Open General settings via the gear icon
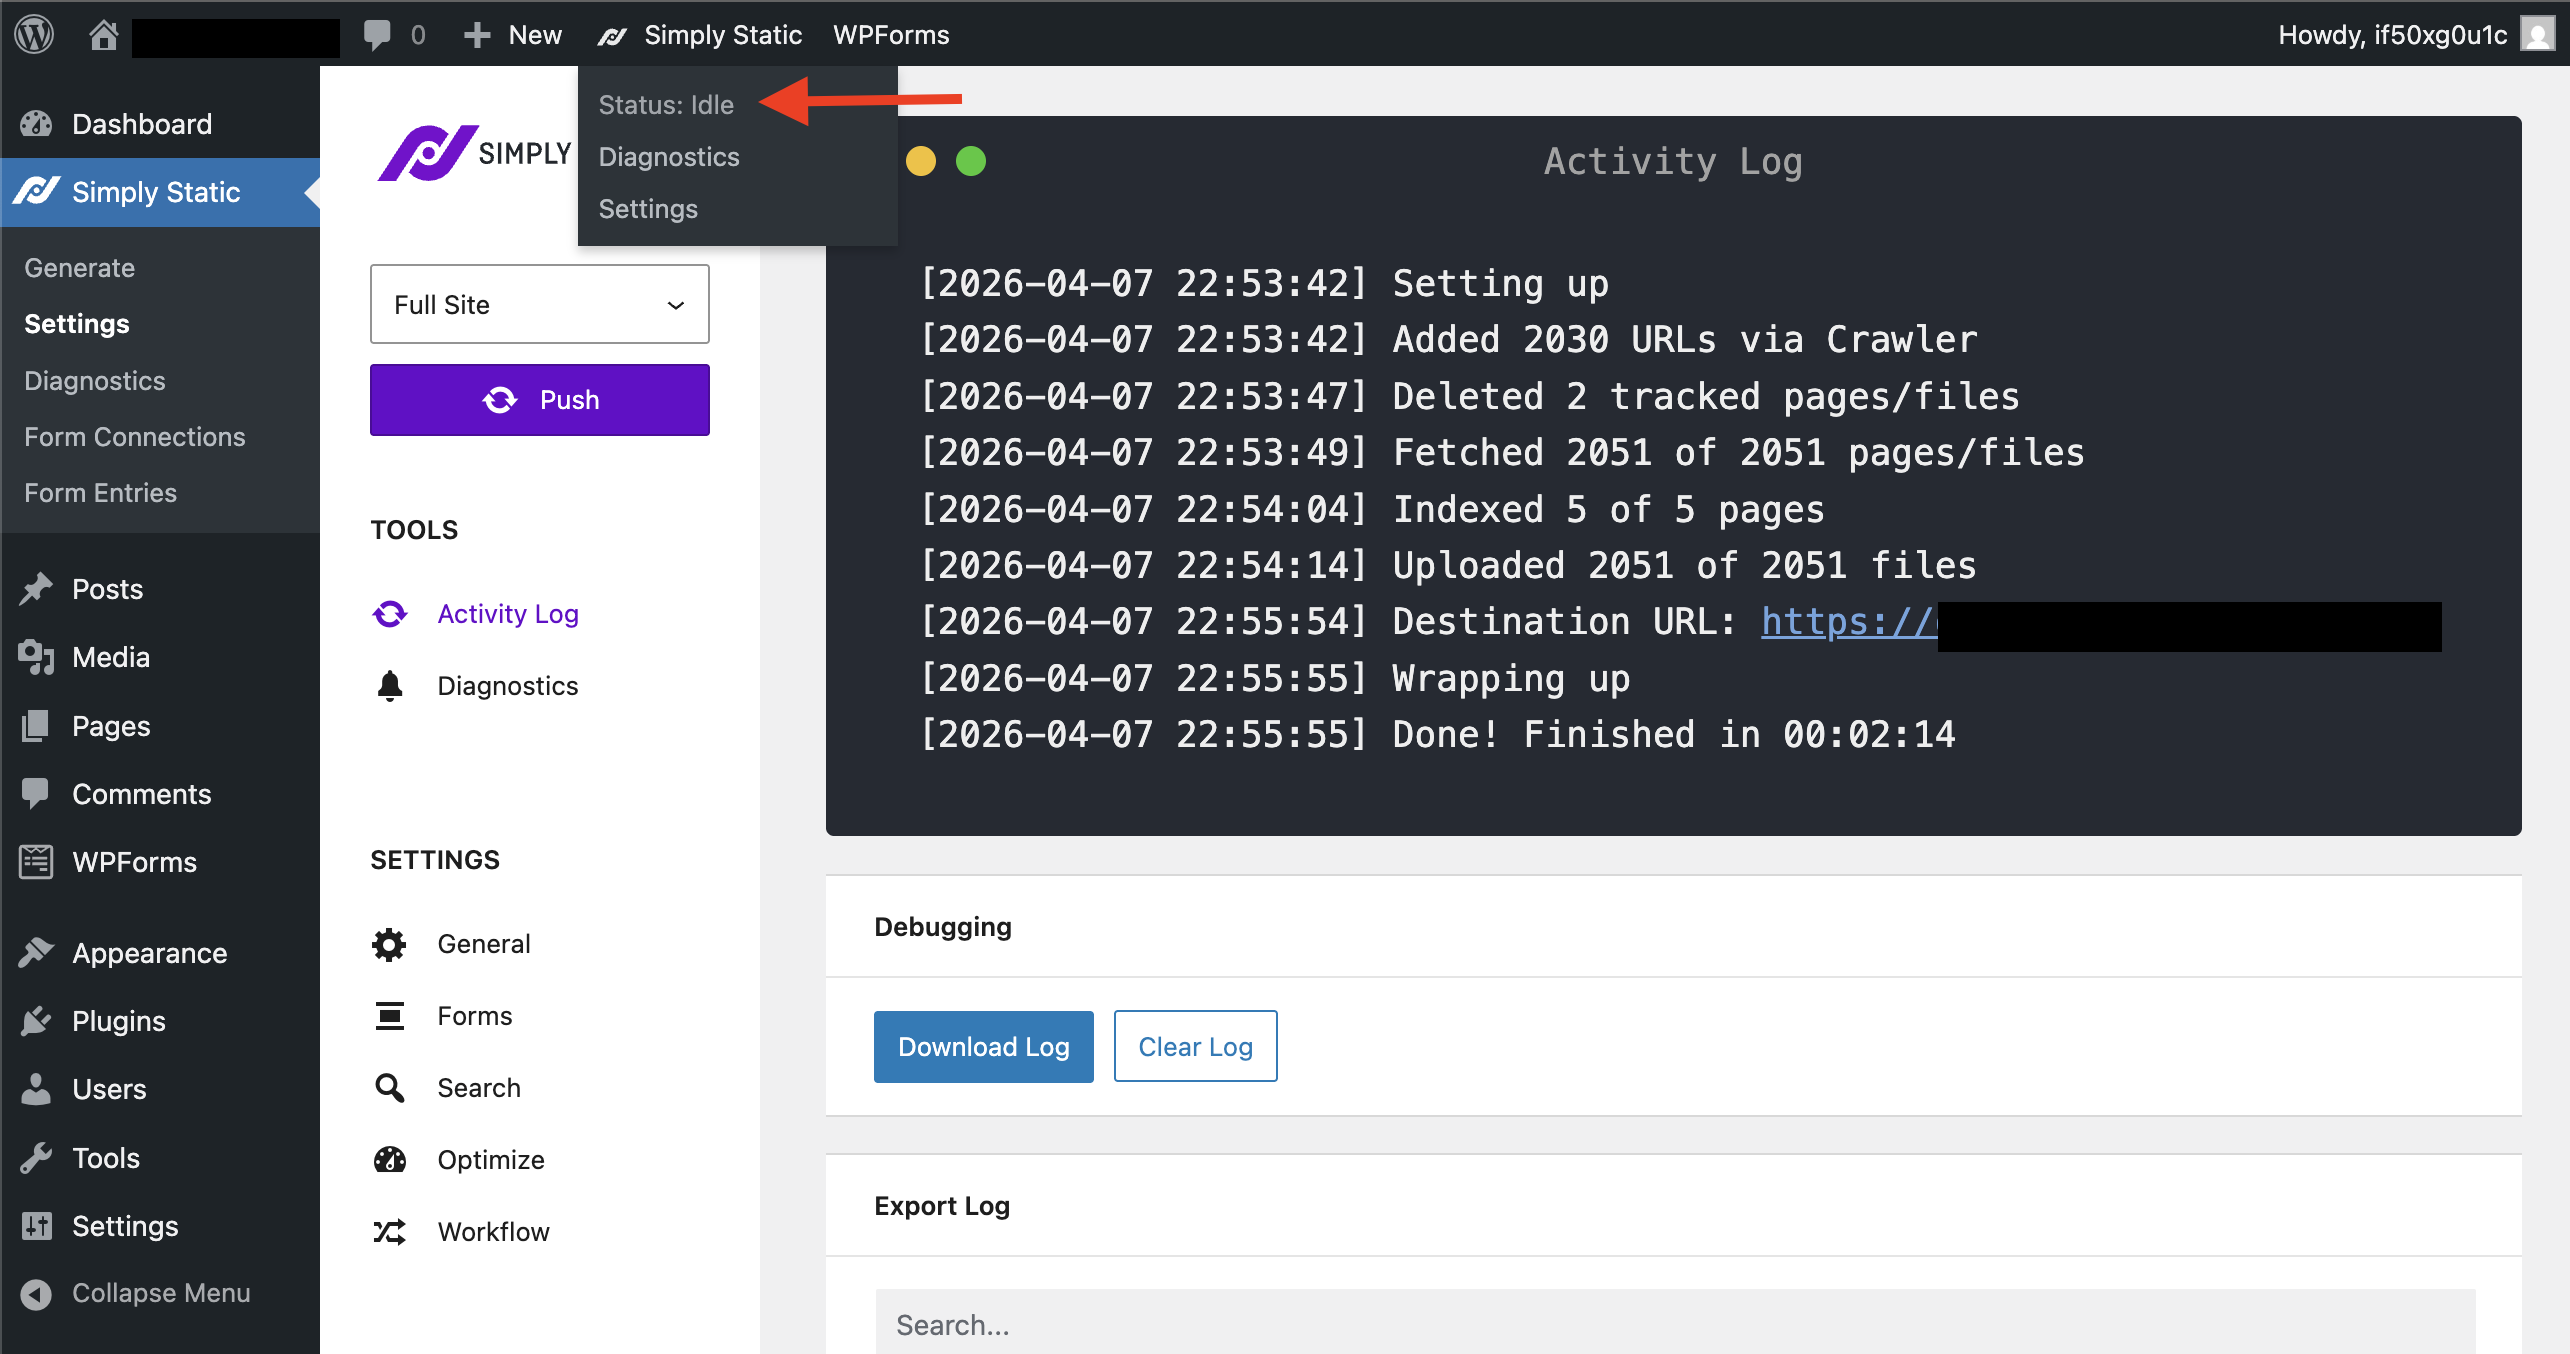The image size is (2570, 1354). click(x=389, y=944)
